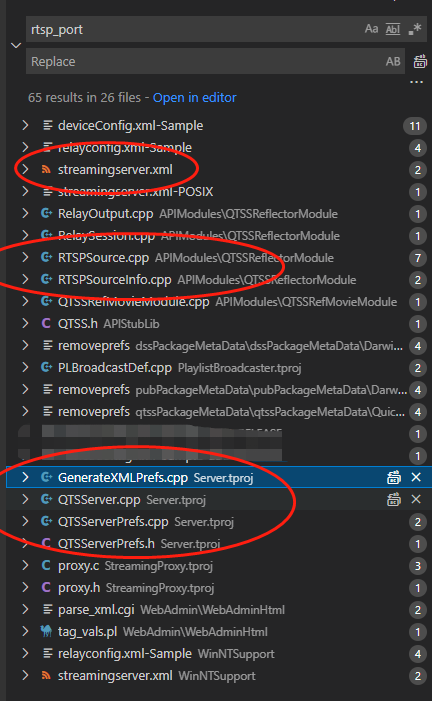Toggle Match Whole Word option
This screenshot has width=432, height=701.
pyautogui.click(x=393, y=30)
